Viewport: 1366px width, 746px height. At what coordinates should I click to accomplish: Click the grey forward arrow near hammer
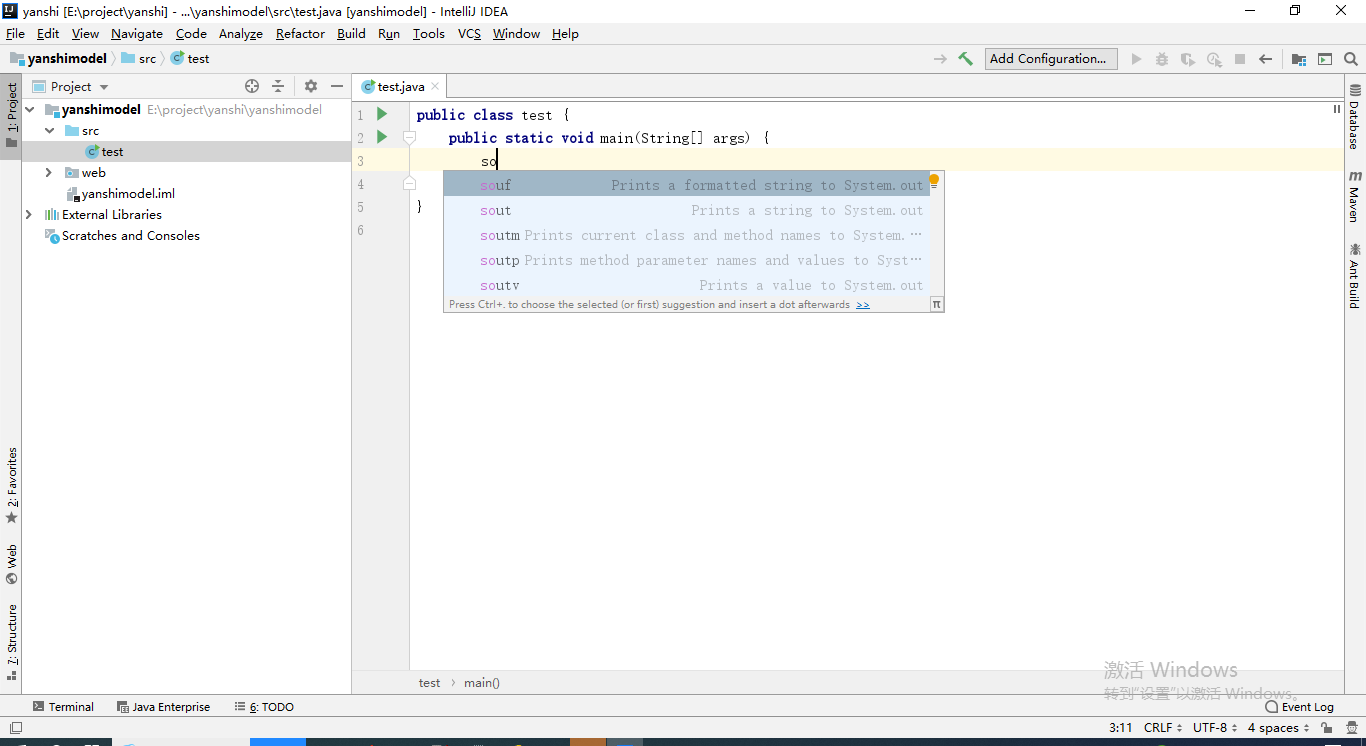(940, 59)
